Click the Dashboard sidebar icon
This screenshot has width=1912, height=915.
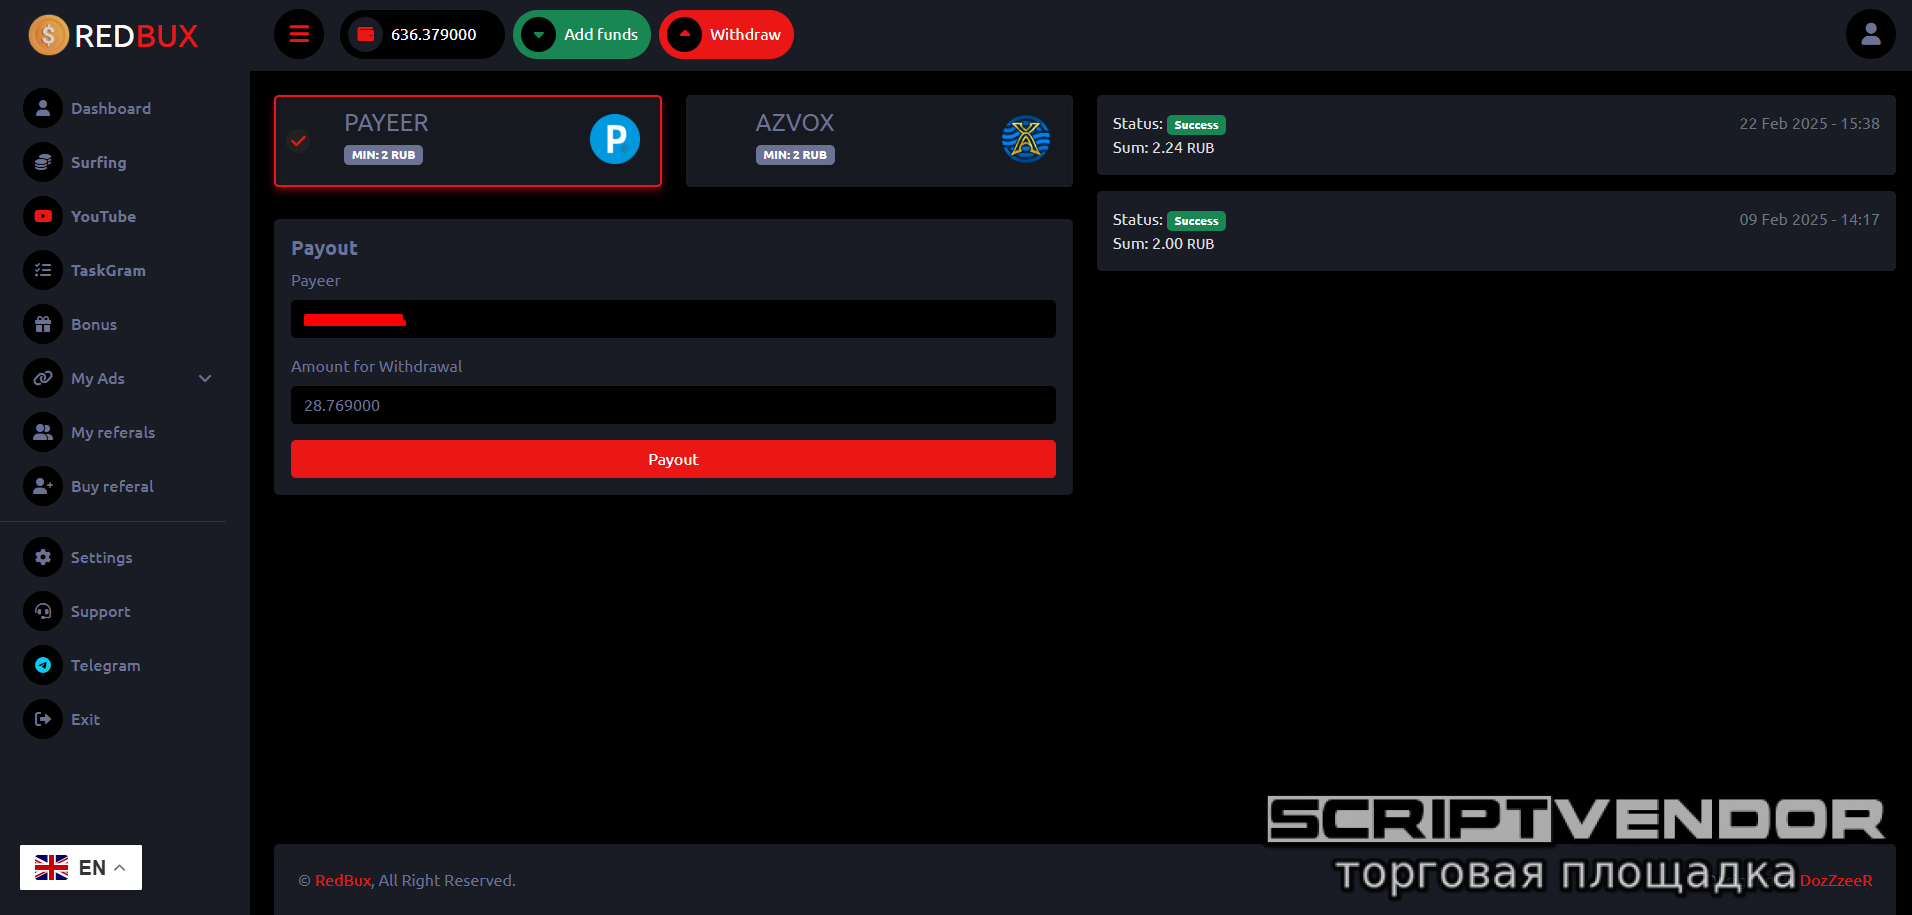point(43,108)
